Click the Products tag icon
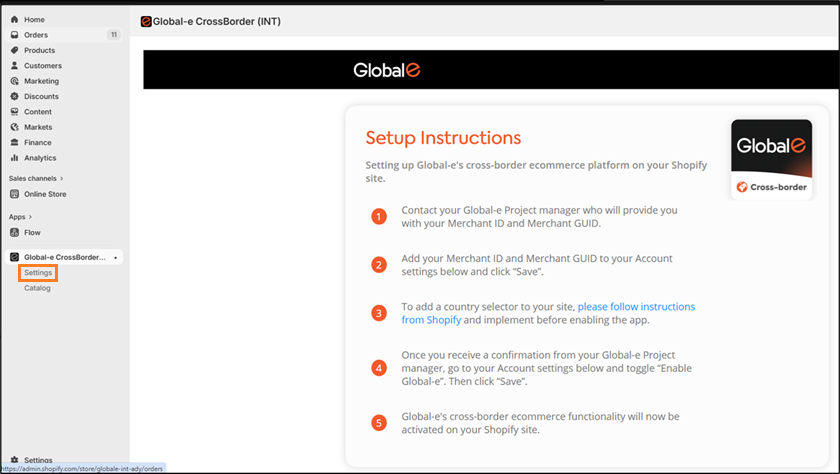The image size is (840, 474). (14, 50)
